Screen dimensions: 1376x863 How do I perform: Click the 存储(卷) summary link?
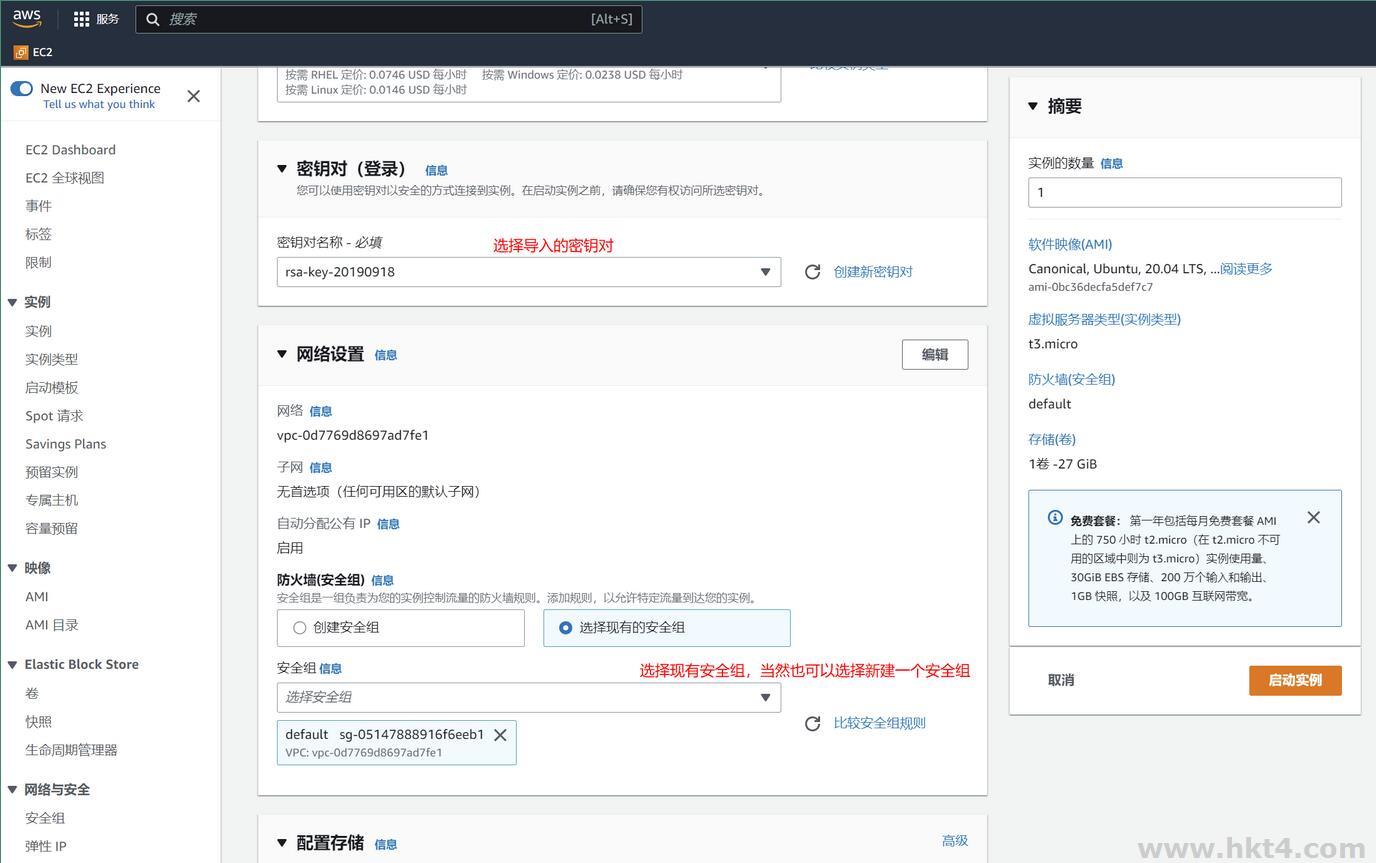point(1052,439)
